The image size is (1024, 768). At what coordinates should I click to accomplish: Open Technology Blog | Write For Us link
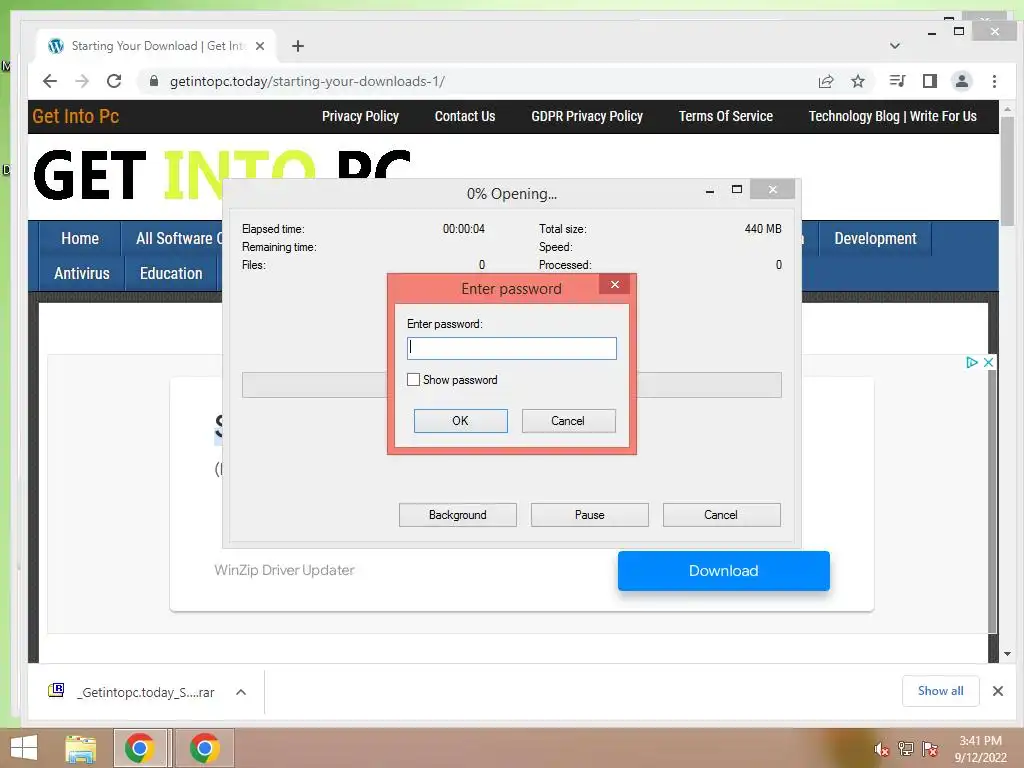[893, 116]
